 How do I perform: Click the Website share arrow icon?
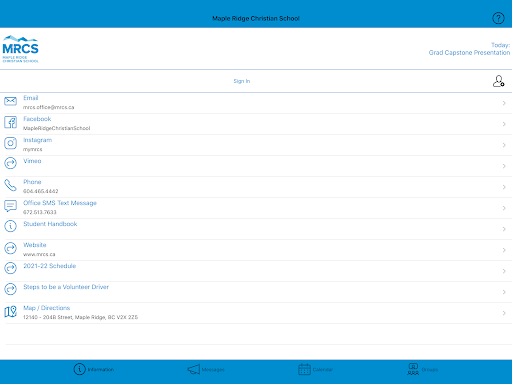pyautogui.click(x=10, y=248)
